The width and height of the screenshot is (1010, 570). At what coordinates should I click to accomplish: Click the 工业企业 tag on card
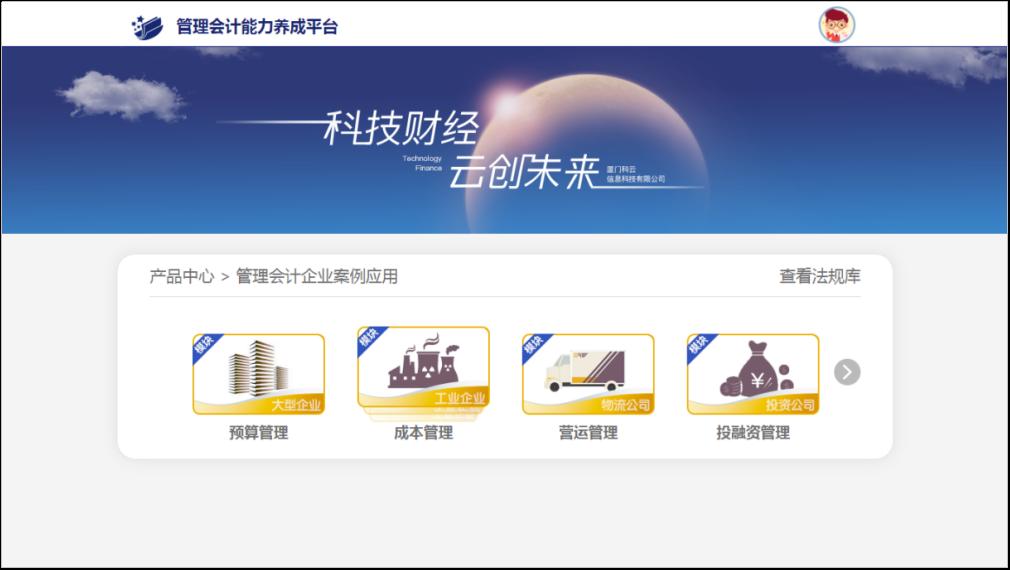[x=459, y=398]
